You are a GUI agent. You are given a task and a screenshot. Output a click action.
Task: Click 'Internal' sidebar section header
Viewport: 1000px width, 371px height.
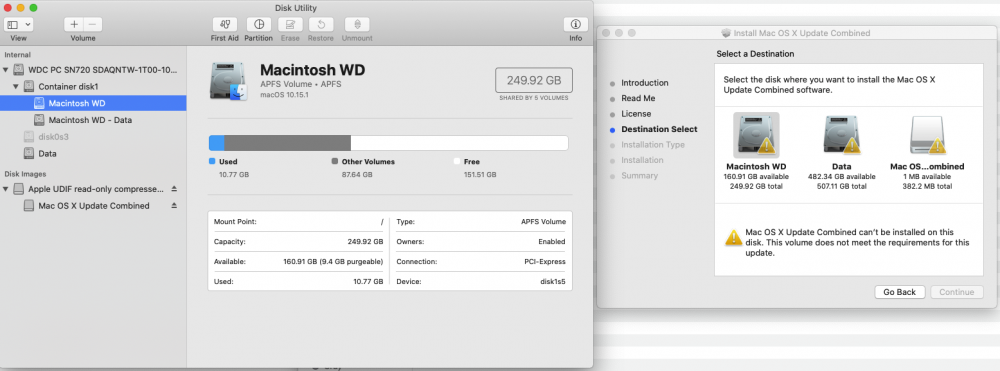point(17,55)
